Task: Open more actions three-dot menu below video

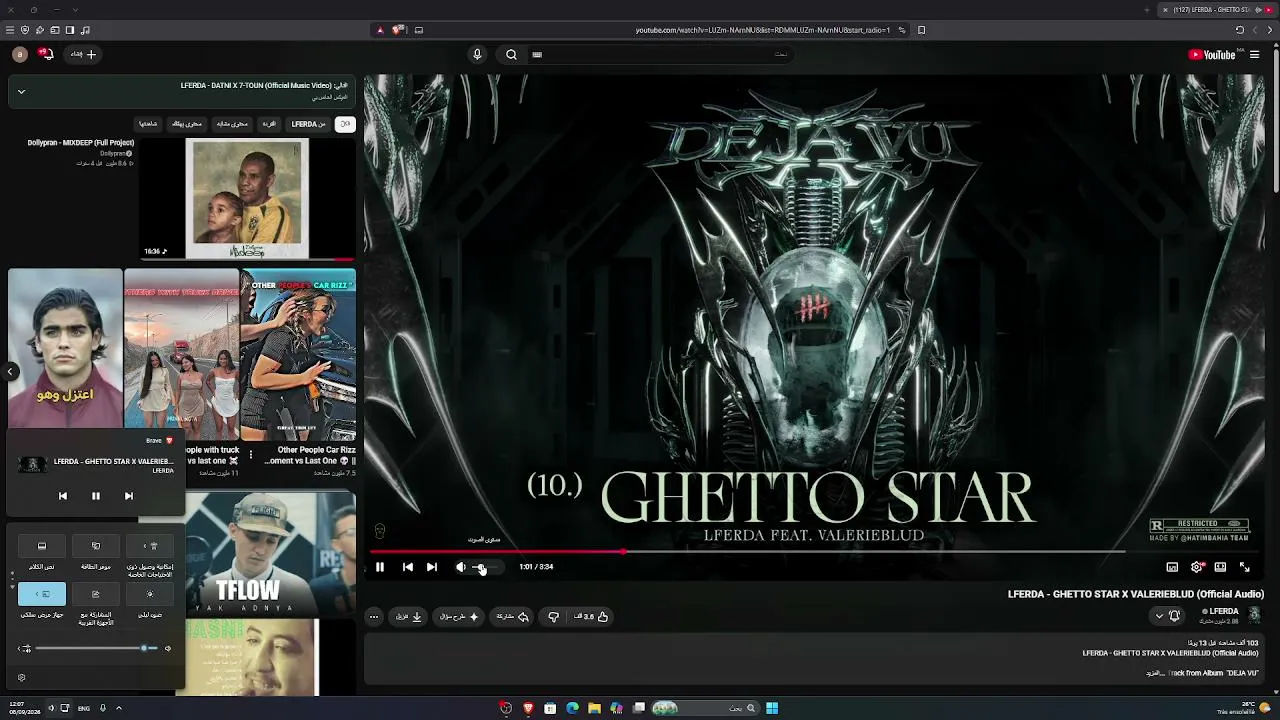Action: point(374,617)
